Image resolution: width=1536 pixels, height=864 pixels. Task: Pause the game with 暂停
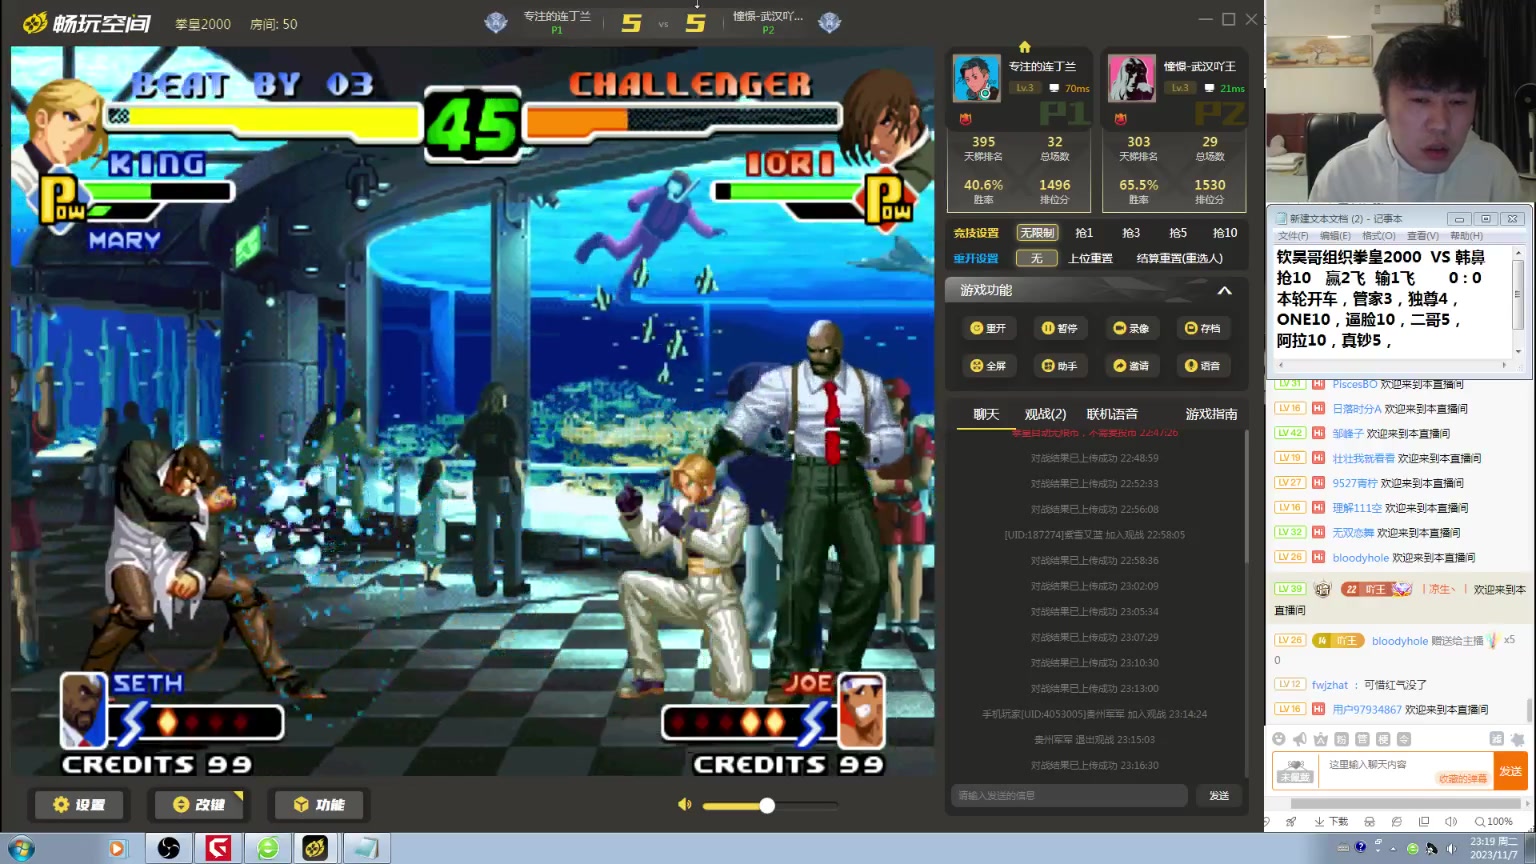tap(1059, 328)
